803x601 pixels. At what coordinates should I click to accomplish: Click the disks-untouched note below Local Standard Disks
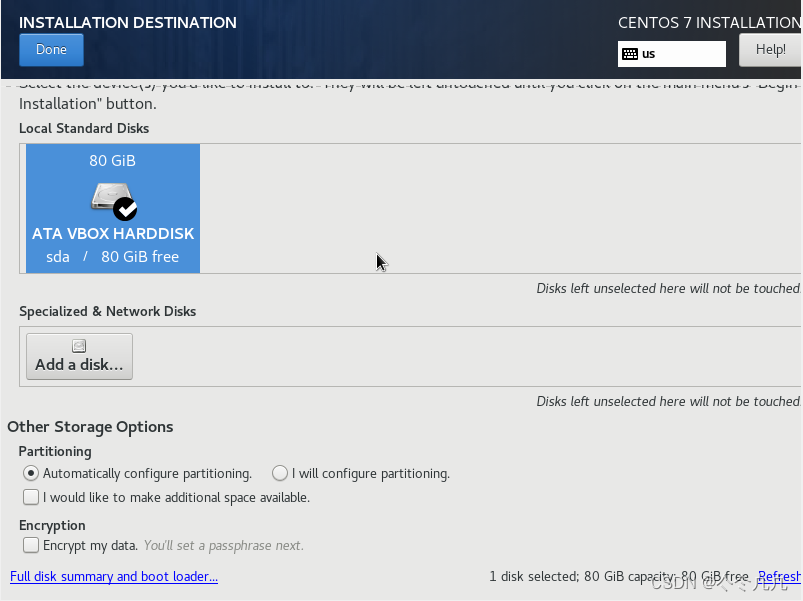coord(668,288)
